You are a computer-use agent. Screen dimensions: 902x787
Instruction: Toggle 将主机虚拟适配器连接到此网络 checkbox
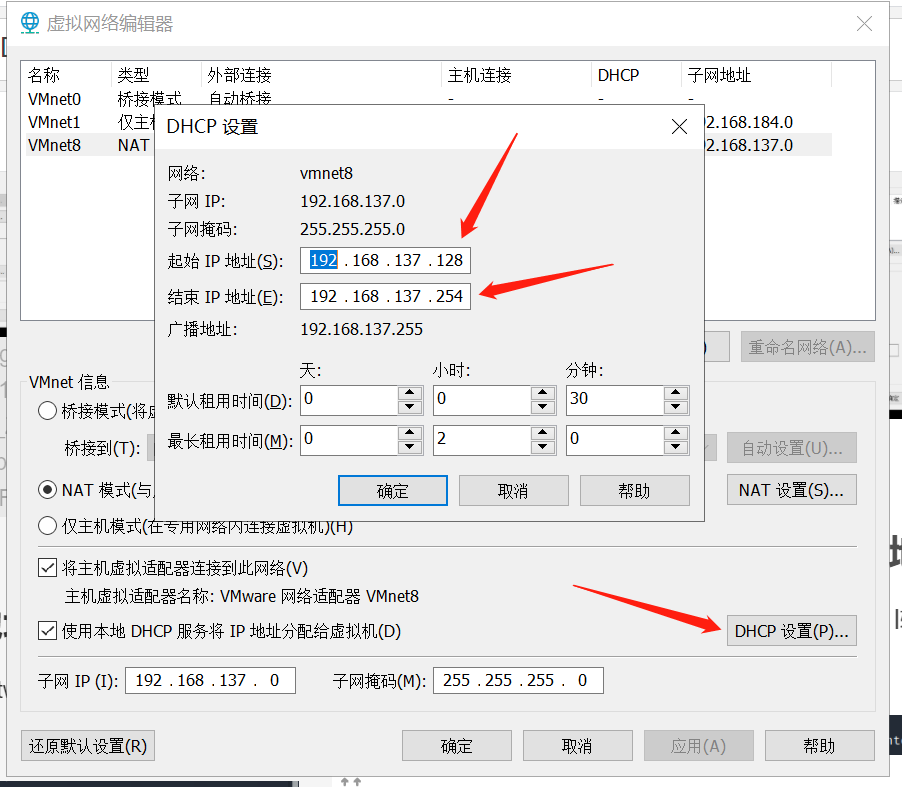(46, 567)
